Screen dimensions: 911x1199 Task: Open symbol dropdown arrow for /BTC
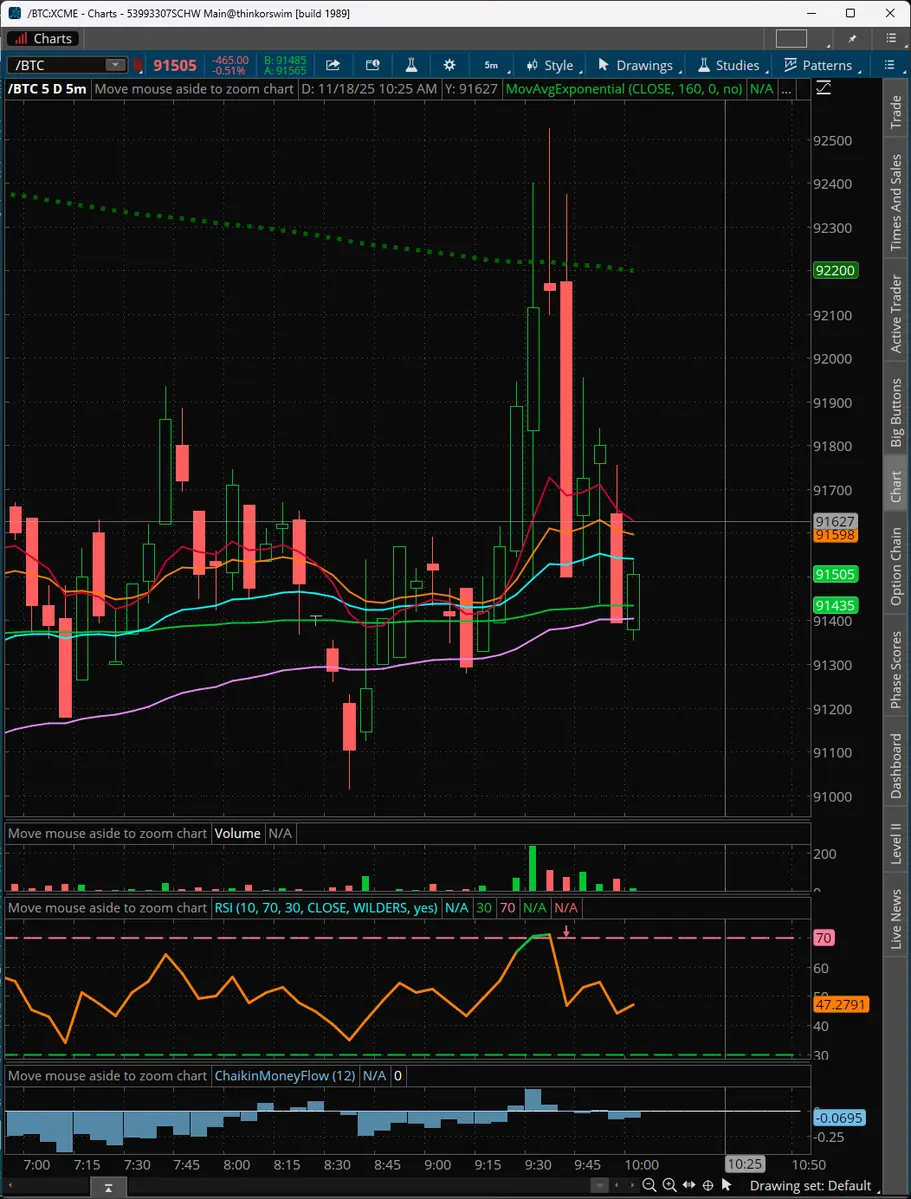pyautogui.click(x=116, y=65)
